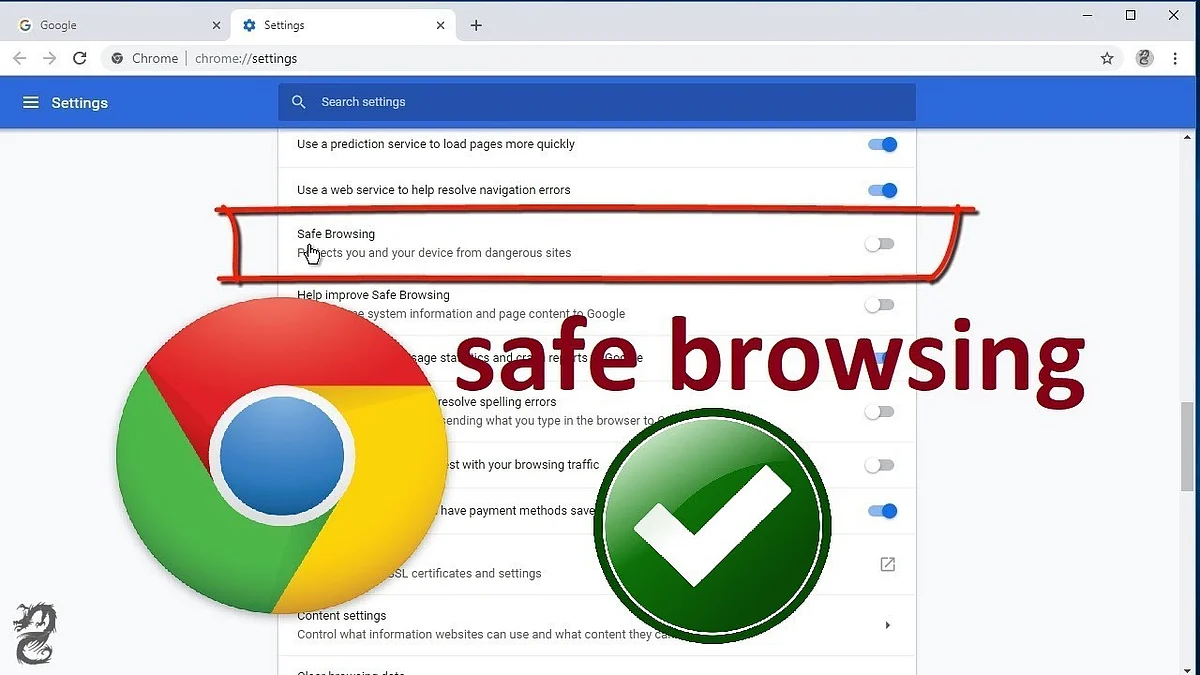Click the profile avatar icon

pyautogui.click(x=1145, y=59)
